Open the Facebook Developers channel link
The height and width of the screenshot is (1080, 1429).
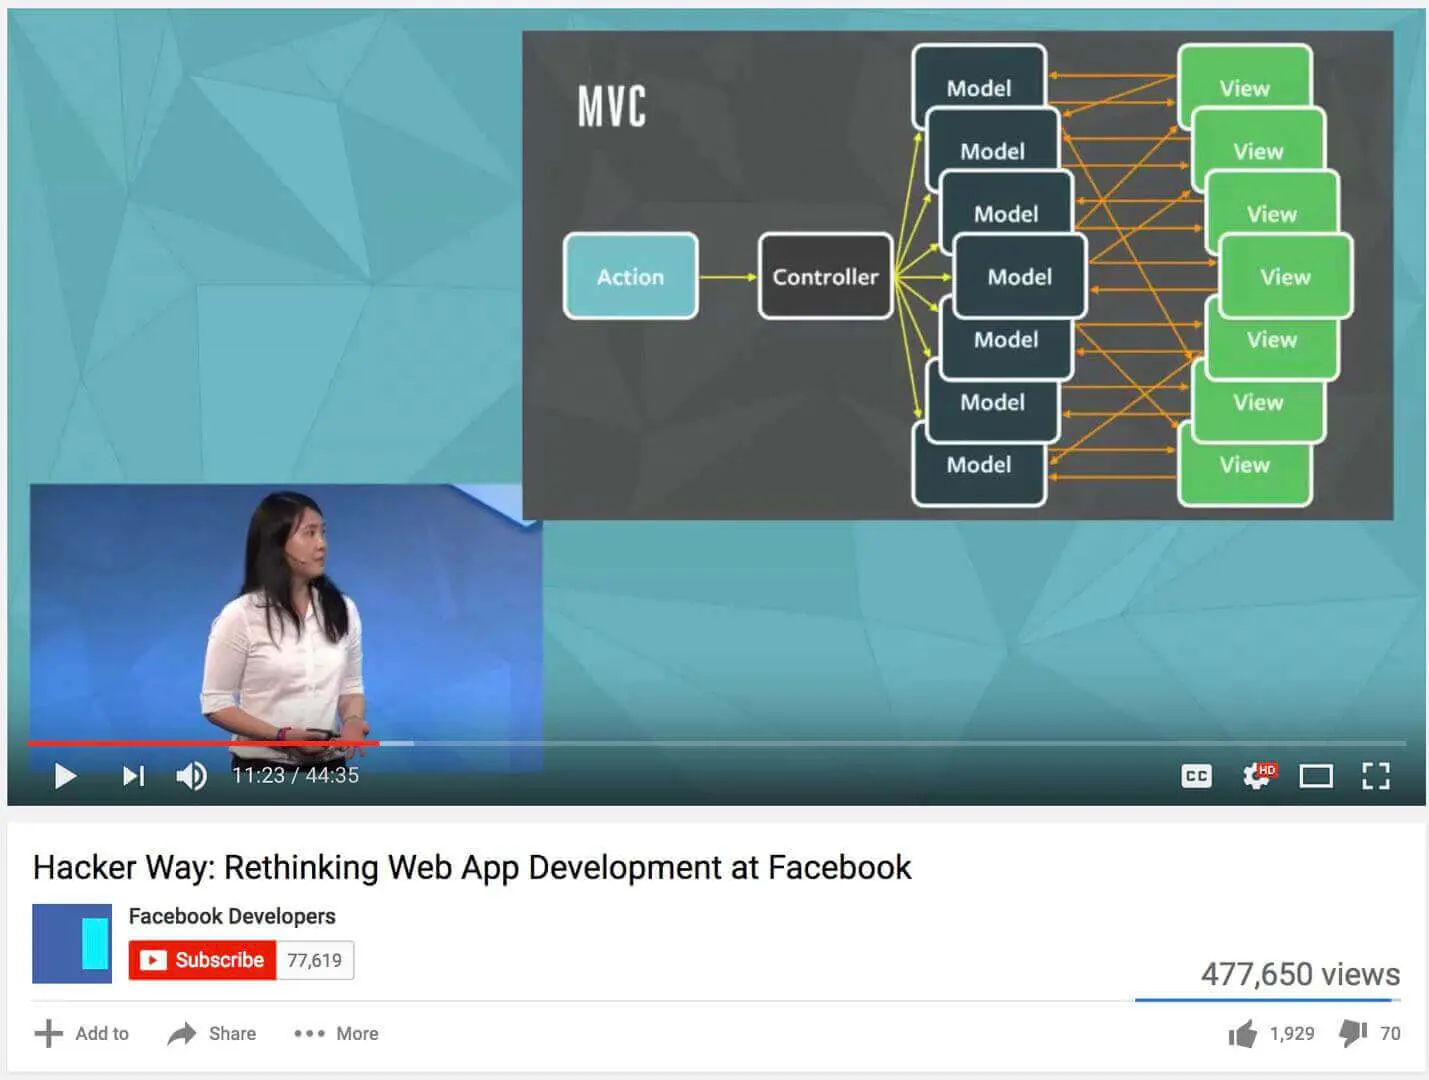[232, 916]
